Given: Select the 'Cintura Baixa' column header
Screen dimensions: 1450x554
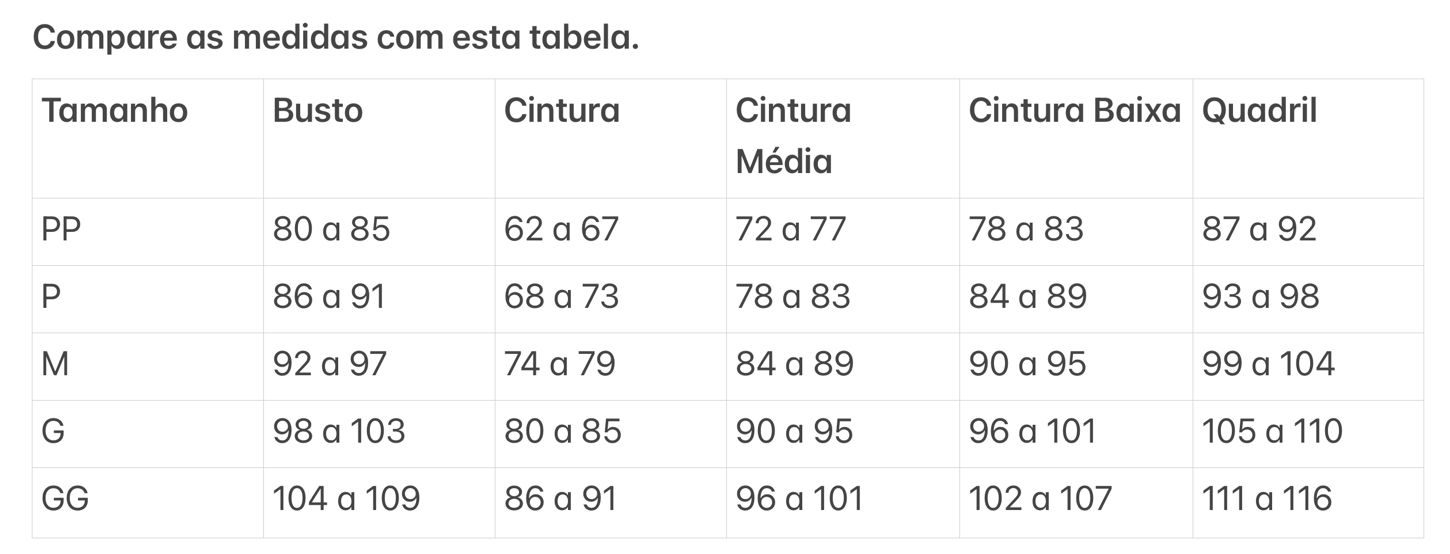Looking at the screenshot, I should [1074, 110].
